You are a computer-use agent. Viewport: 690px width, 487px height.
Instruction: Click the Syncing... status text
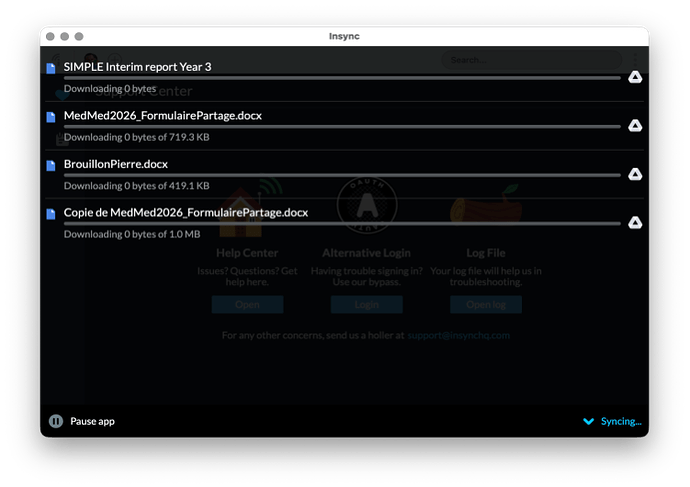[621, 421]
